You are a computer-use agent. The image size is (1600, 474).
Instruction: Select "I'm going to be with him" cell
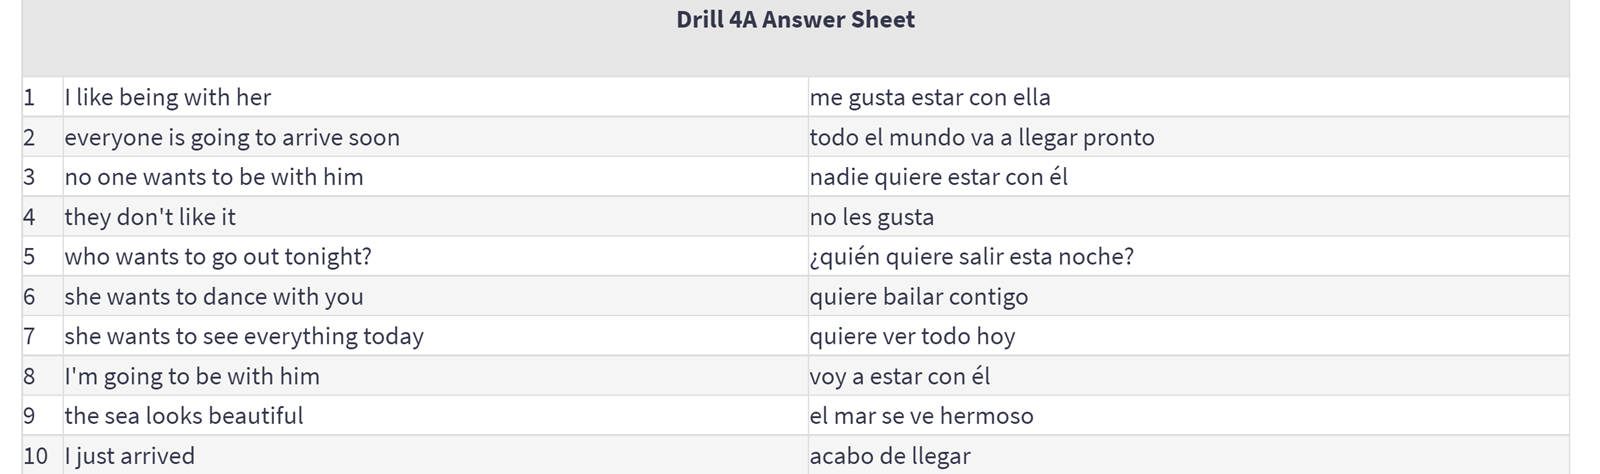[192, 376]
